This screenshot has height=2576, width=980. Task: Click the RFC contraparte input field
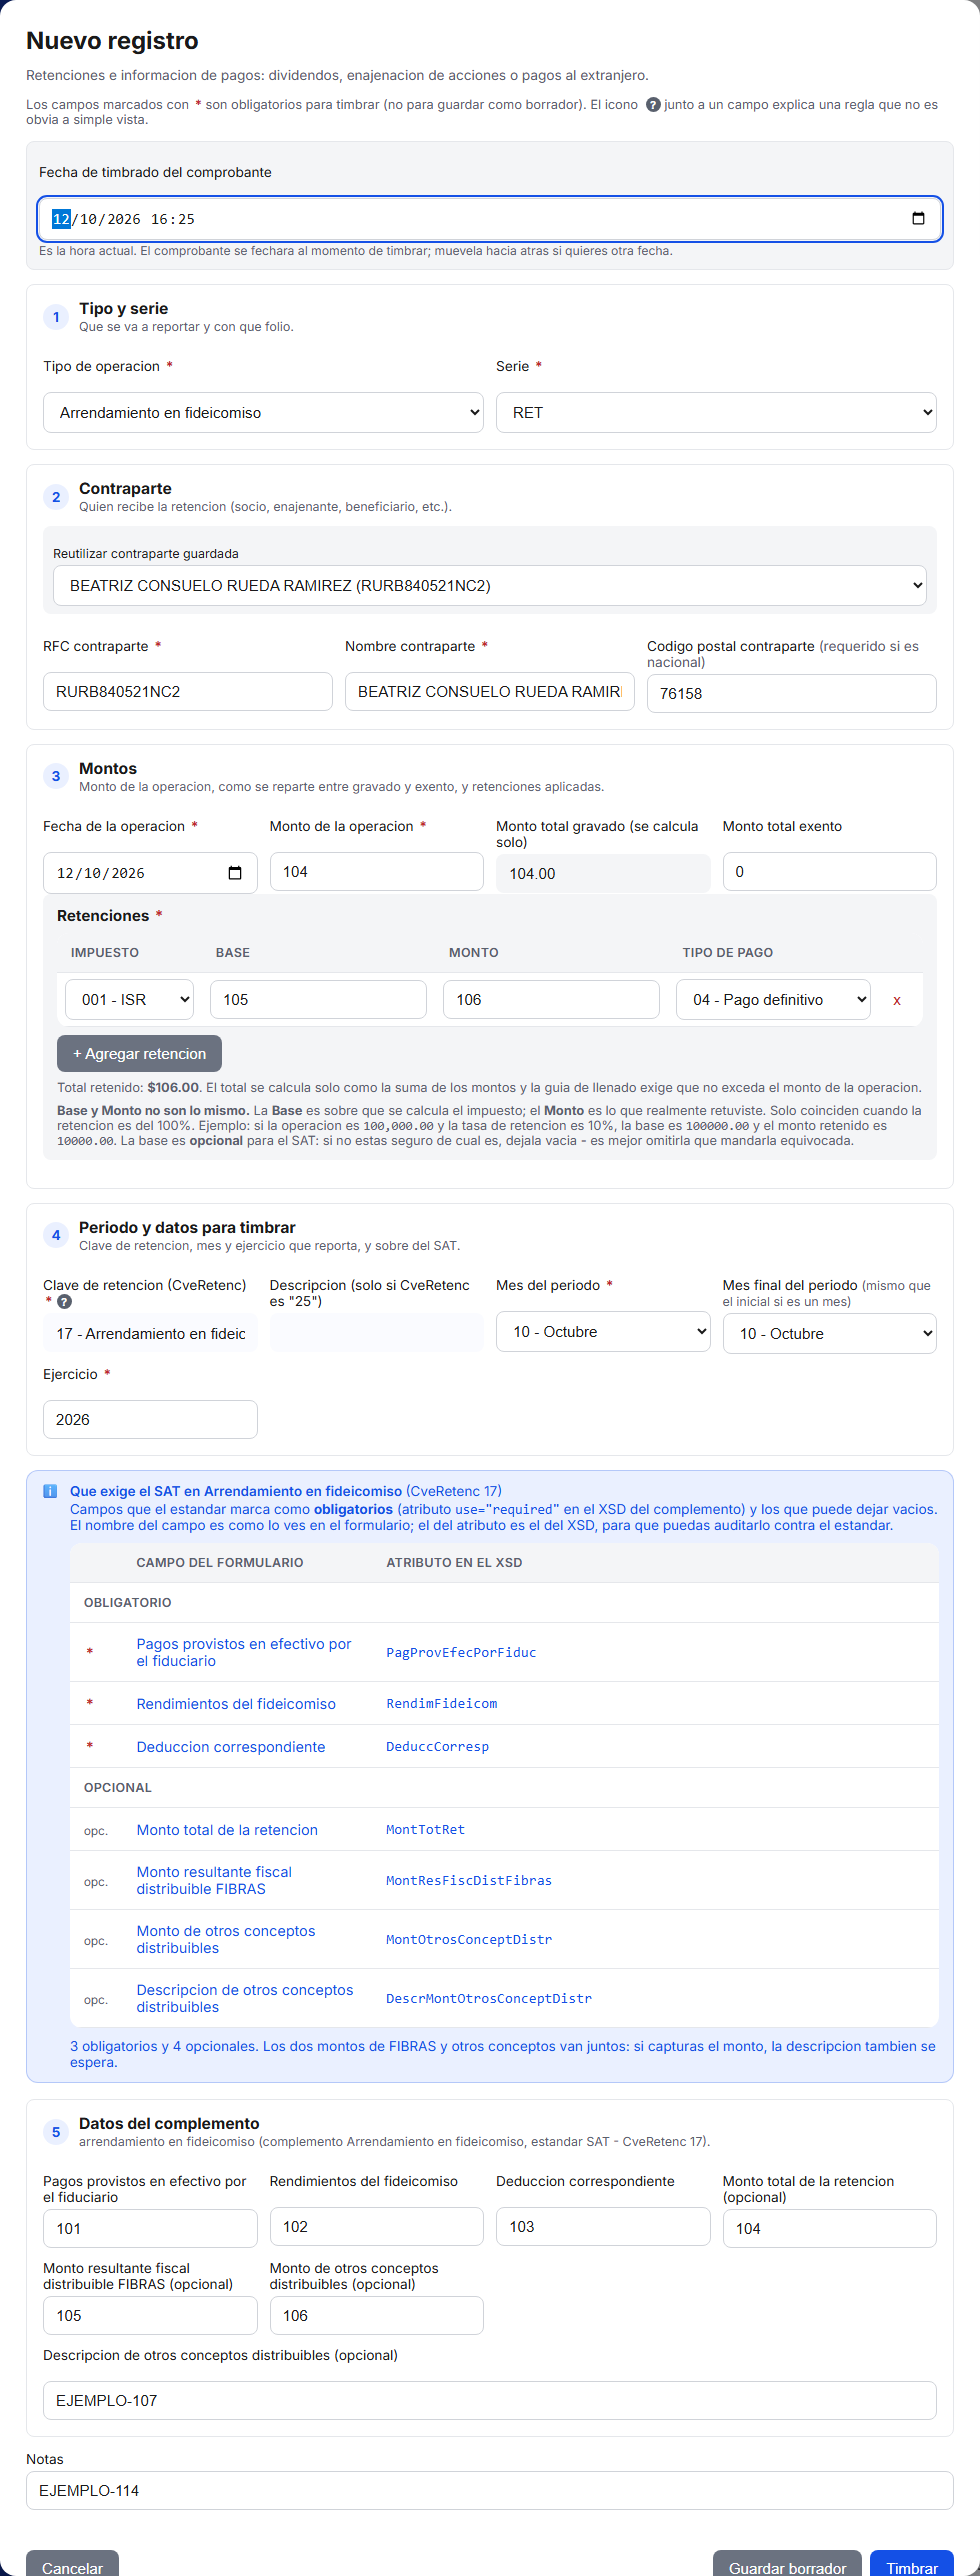coord(188,692)
